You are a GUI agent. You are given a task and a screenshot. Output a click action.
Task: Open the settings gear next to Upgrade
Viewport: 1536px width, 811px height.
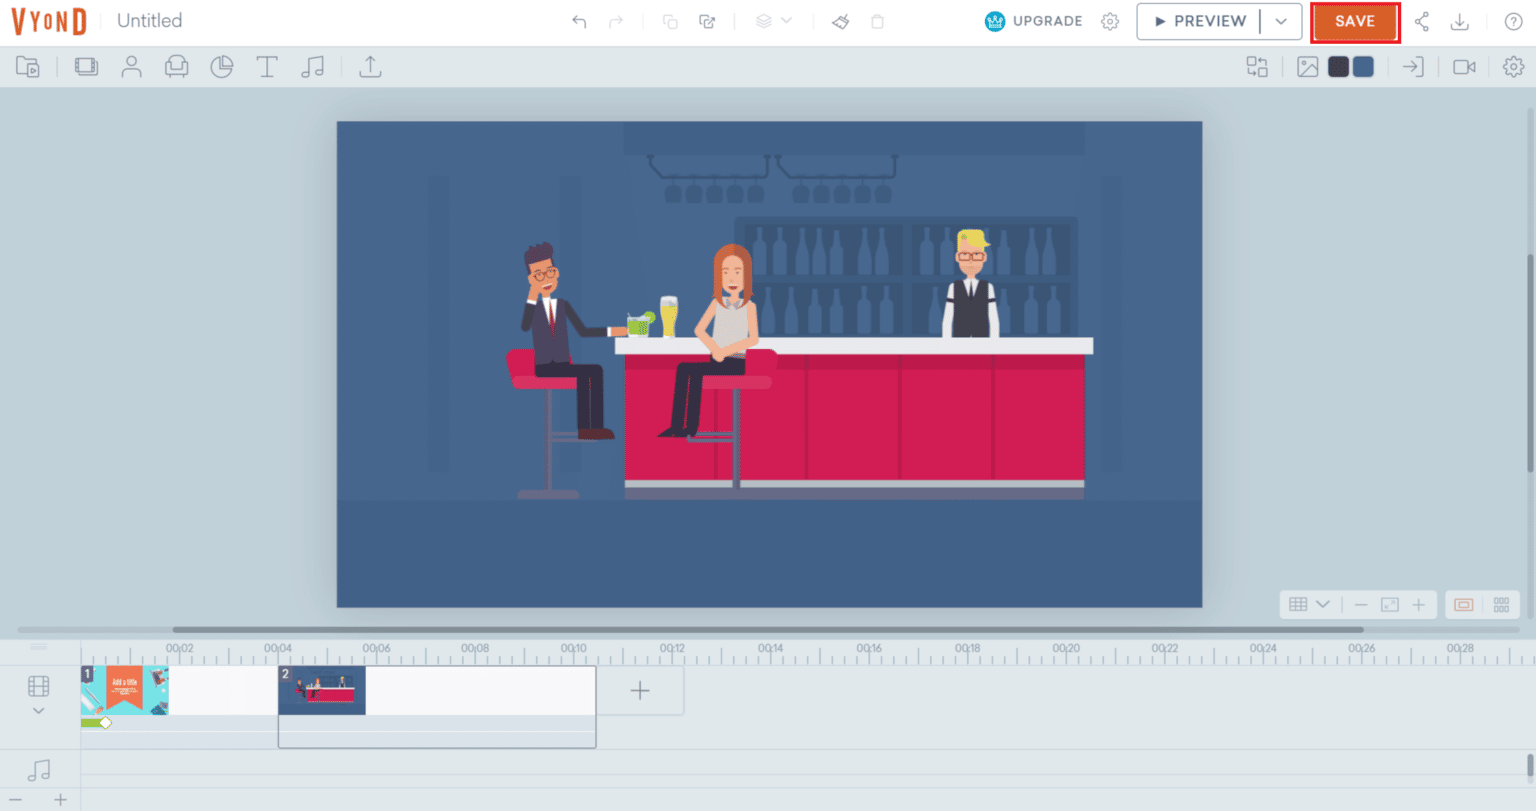(x=1110, y=21)
